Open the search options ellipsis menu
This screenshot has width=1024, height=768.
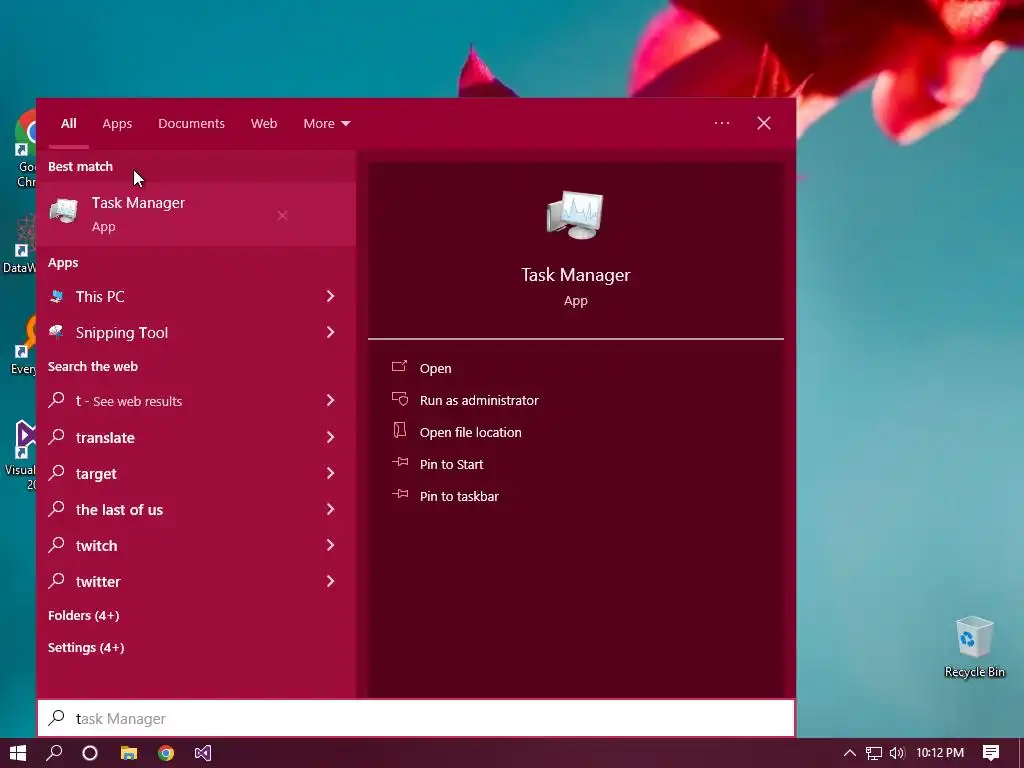click(x=722, y=123)
